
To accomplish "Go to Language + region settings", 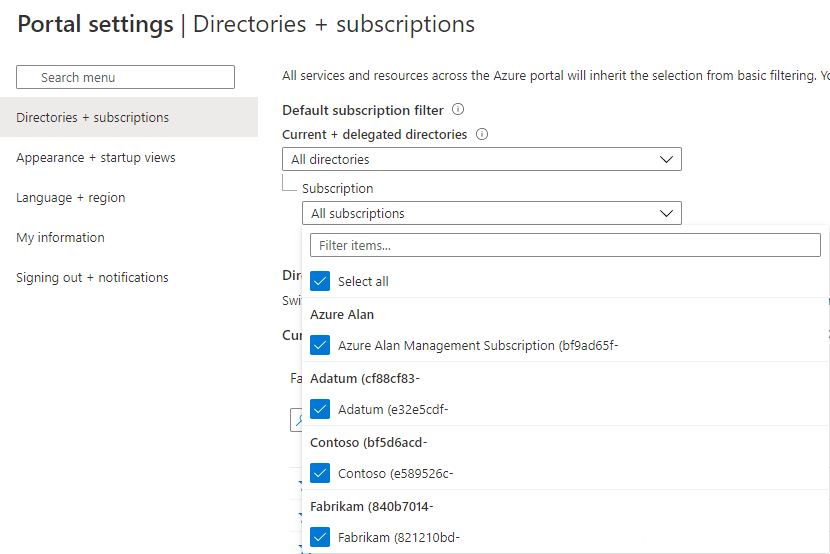I will [x=70, y=197].
